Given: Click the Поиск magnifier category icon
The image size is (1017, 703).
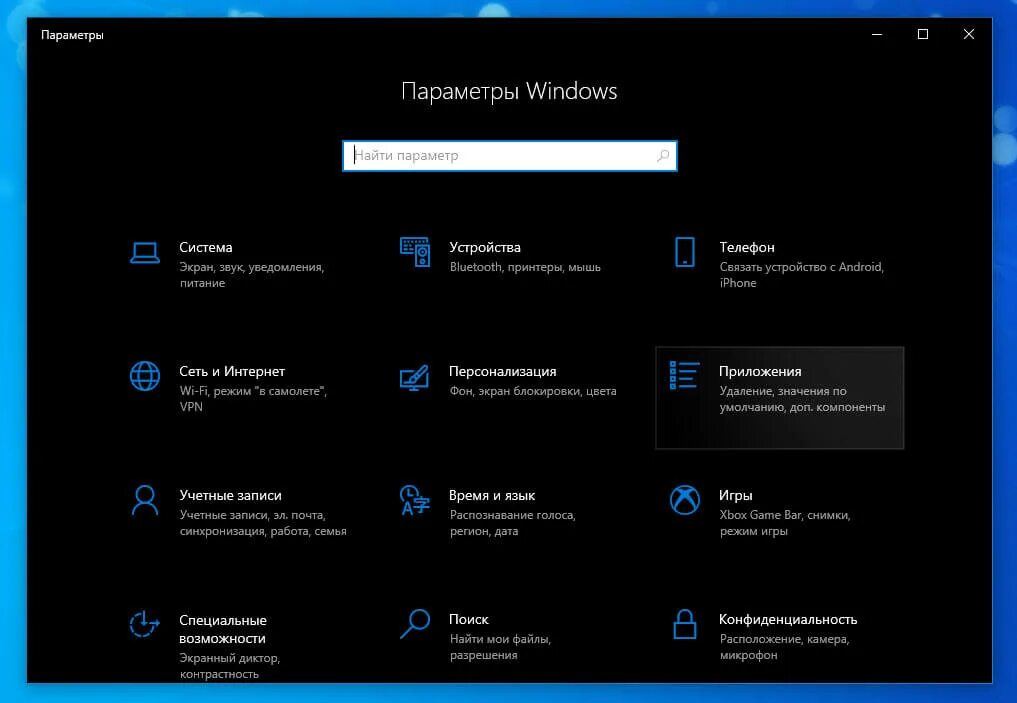Looking at the screenshot, I should click(415, 624).
